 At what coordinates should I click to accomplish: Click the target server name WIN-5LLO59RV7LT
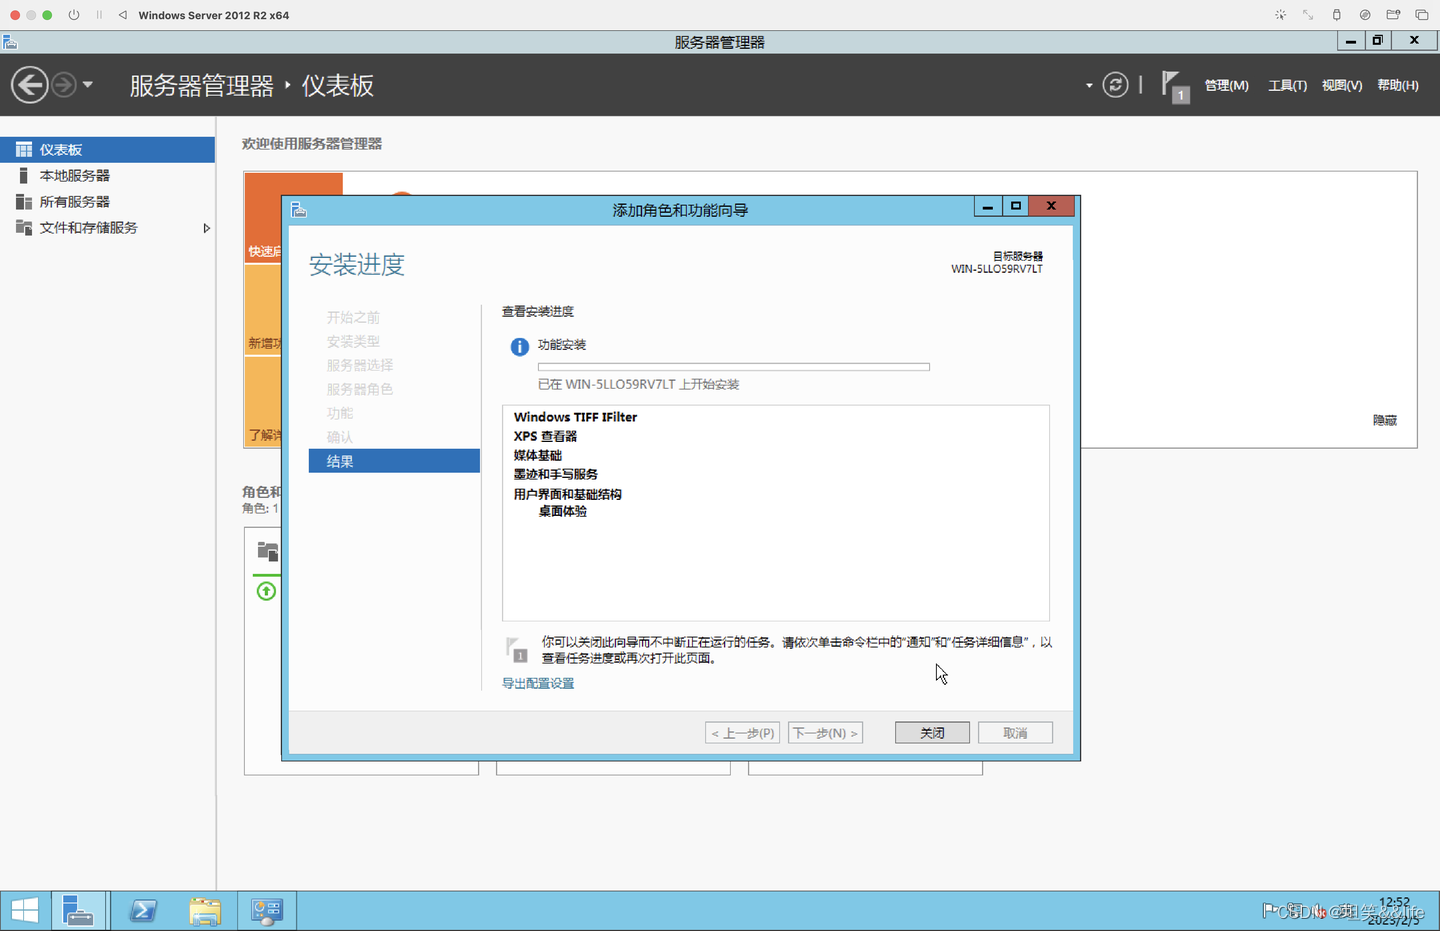click(x=997, y=269)
